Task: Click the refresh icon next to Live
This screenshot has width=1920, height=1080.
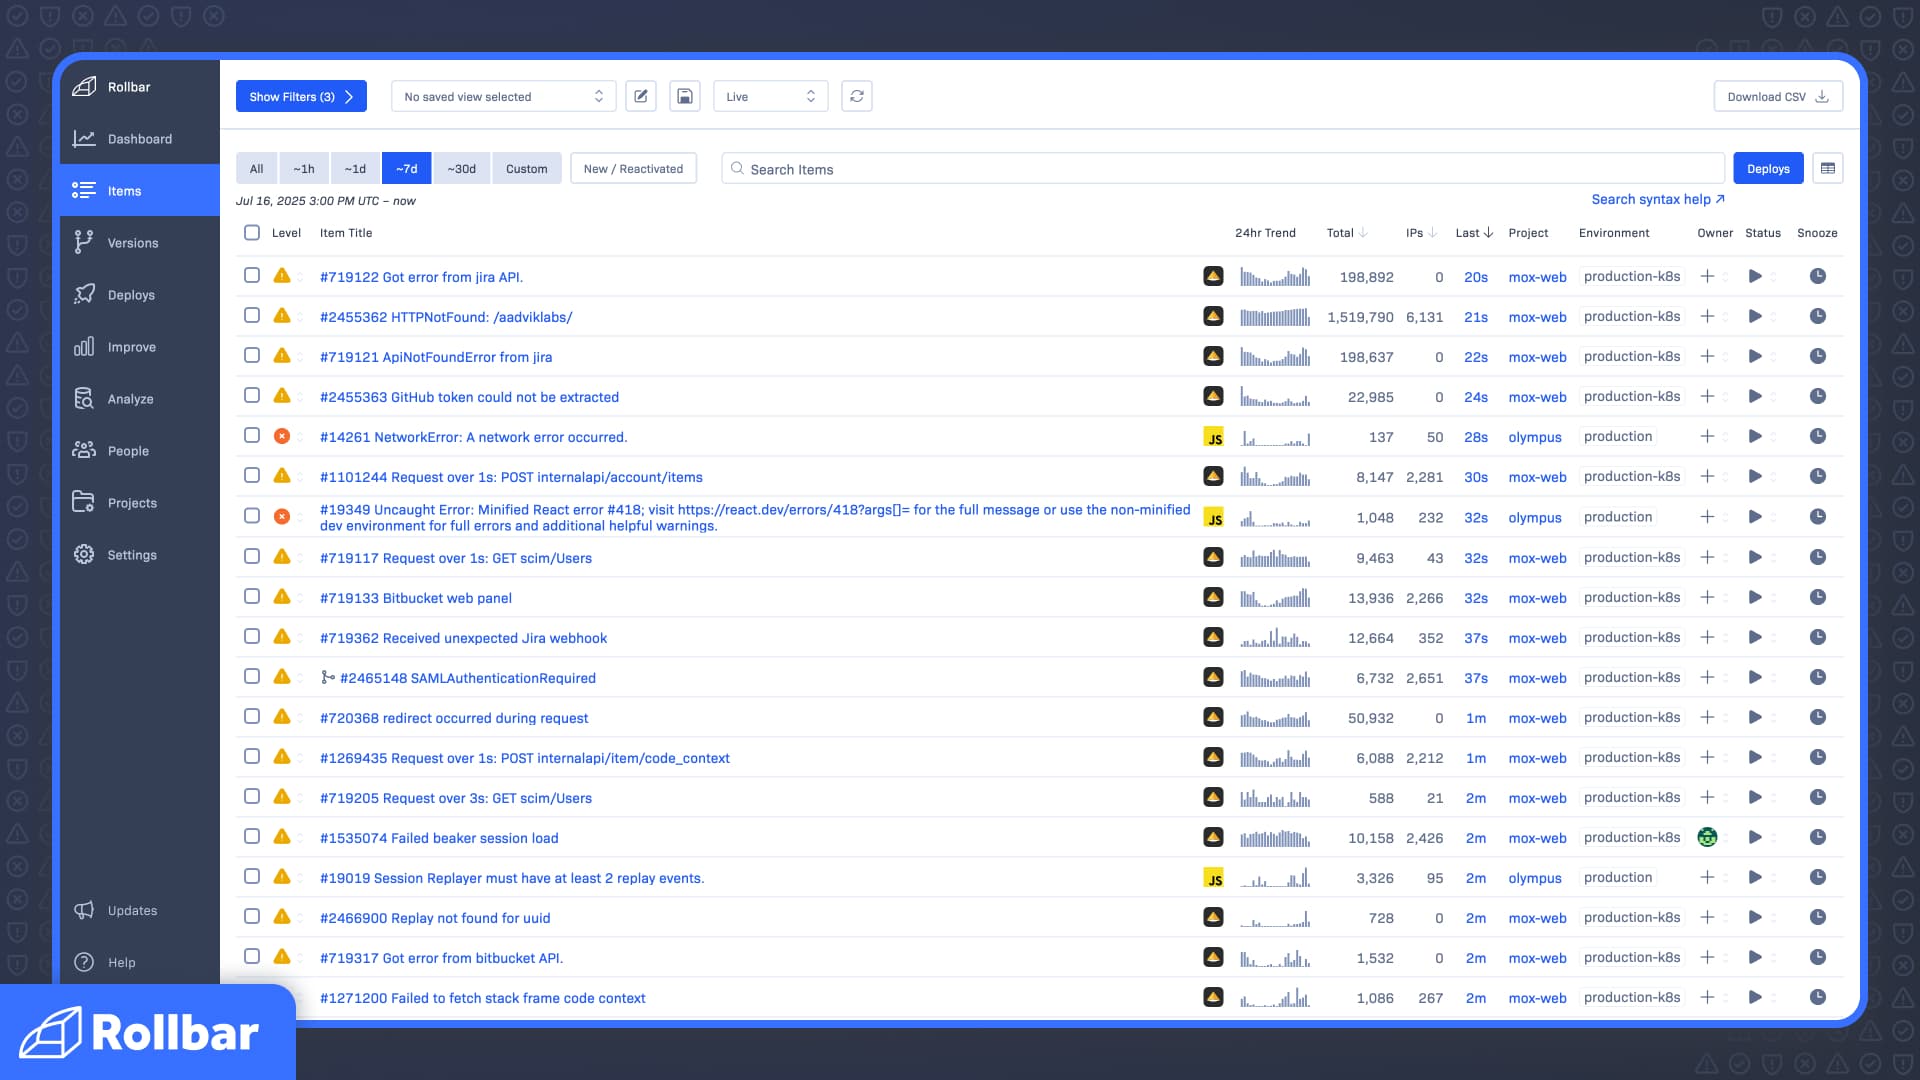Action: coord(857,96)
